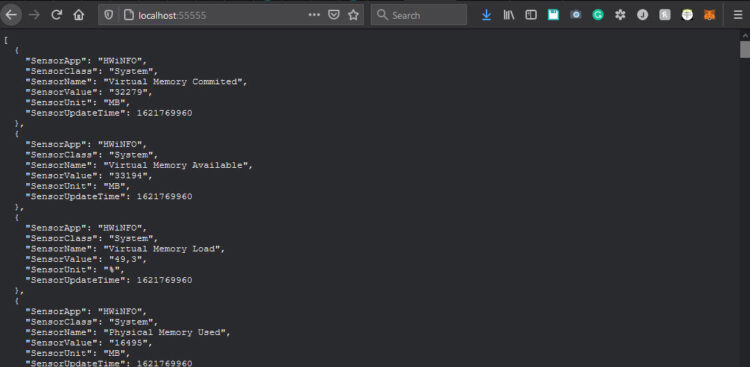Reload the localhost page
The image size is (750, 367).
click(56, 15)
